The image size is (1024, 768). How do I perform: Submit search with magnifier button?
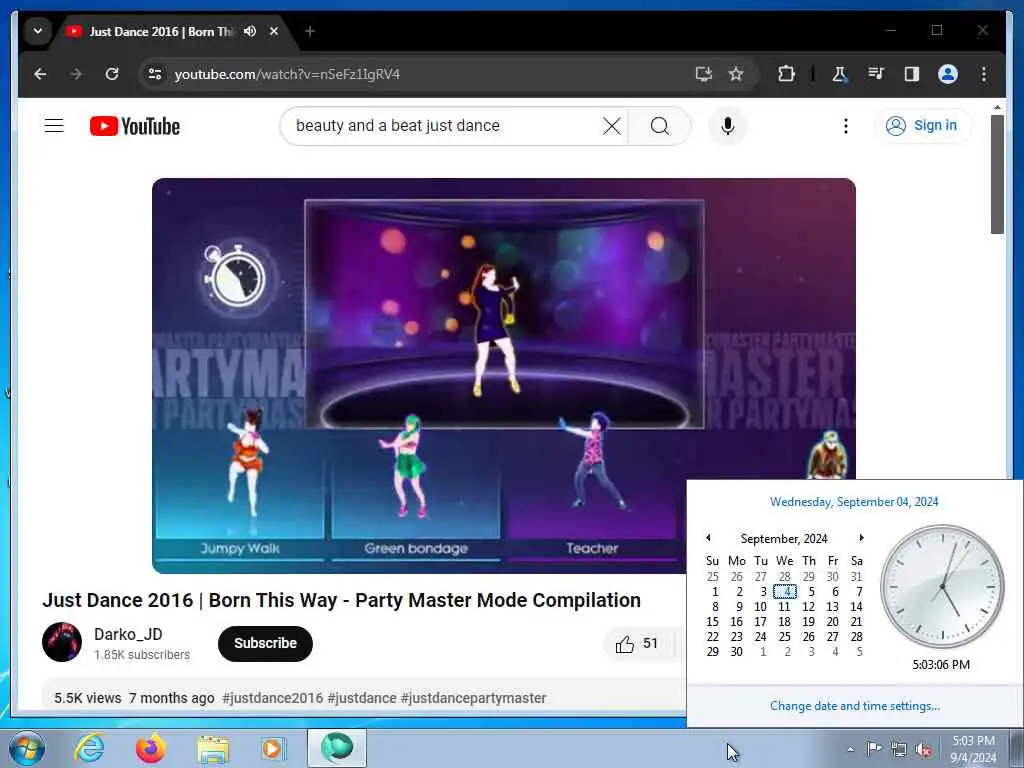660,125
